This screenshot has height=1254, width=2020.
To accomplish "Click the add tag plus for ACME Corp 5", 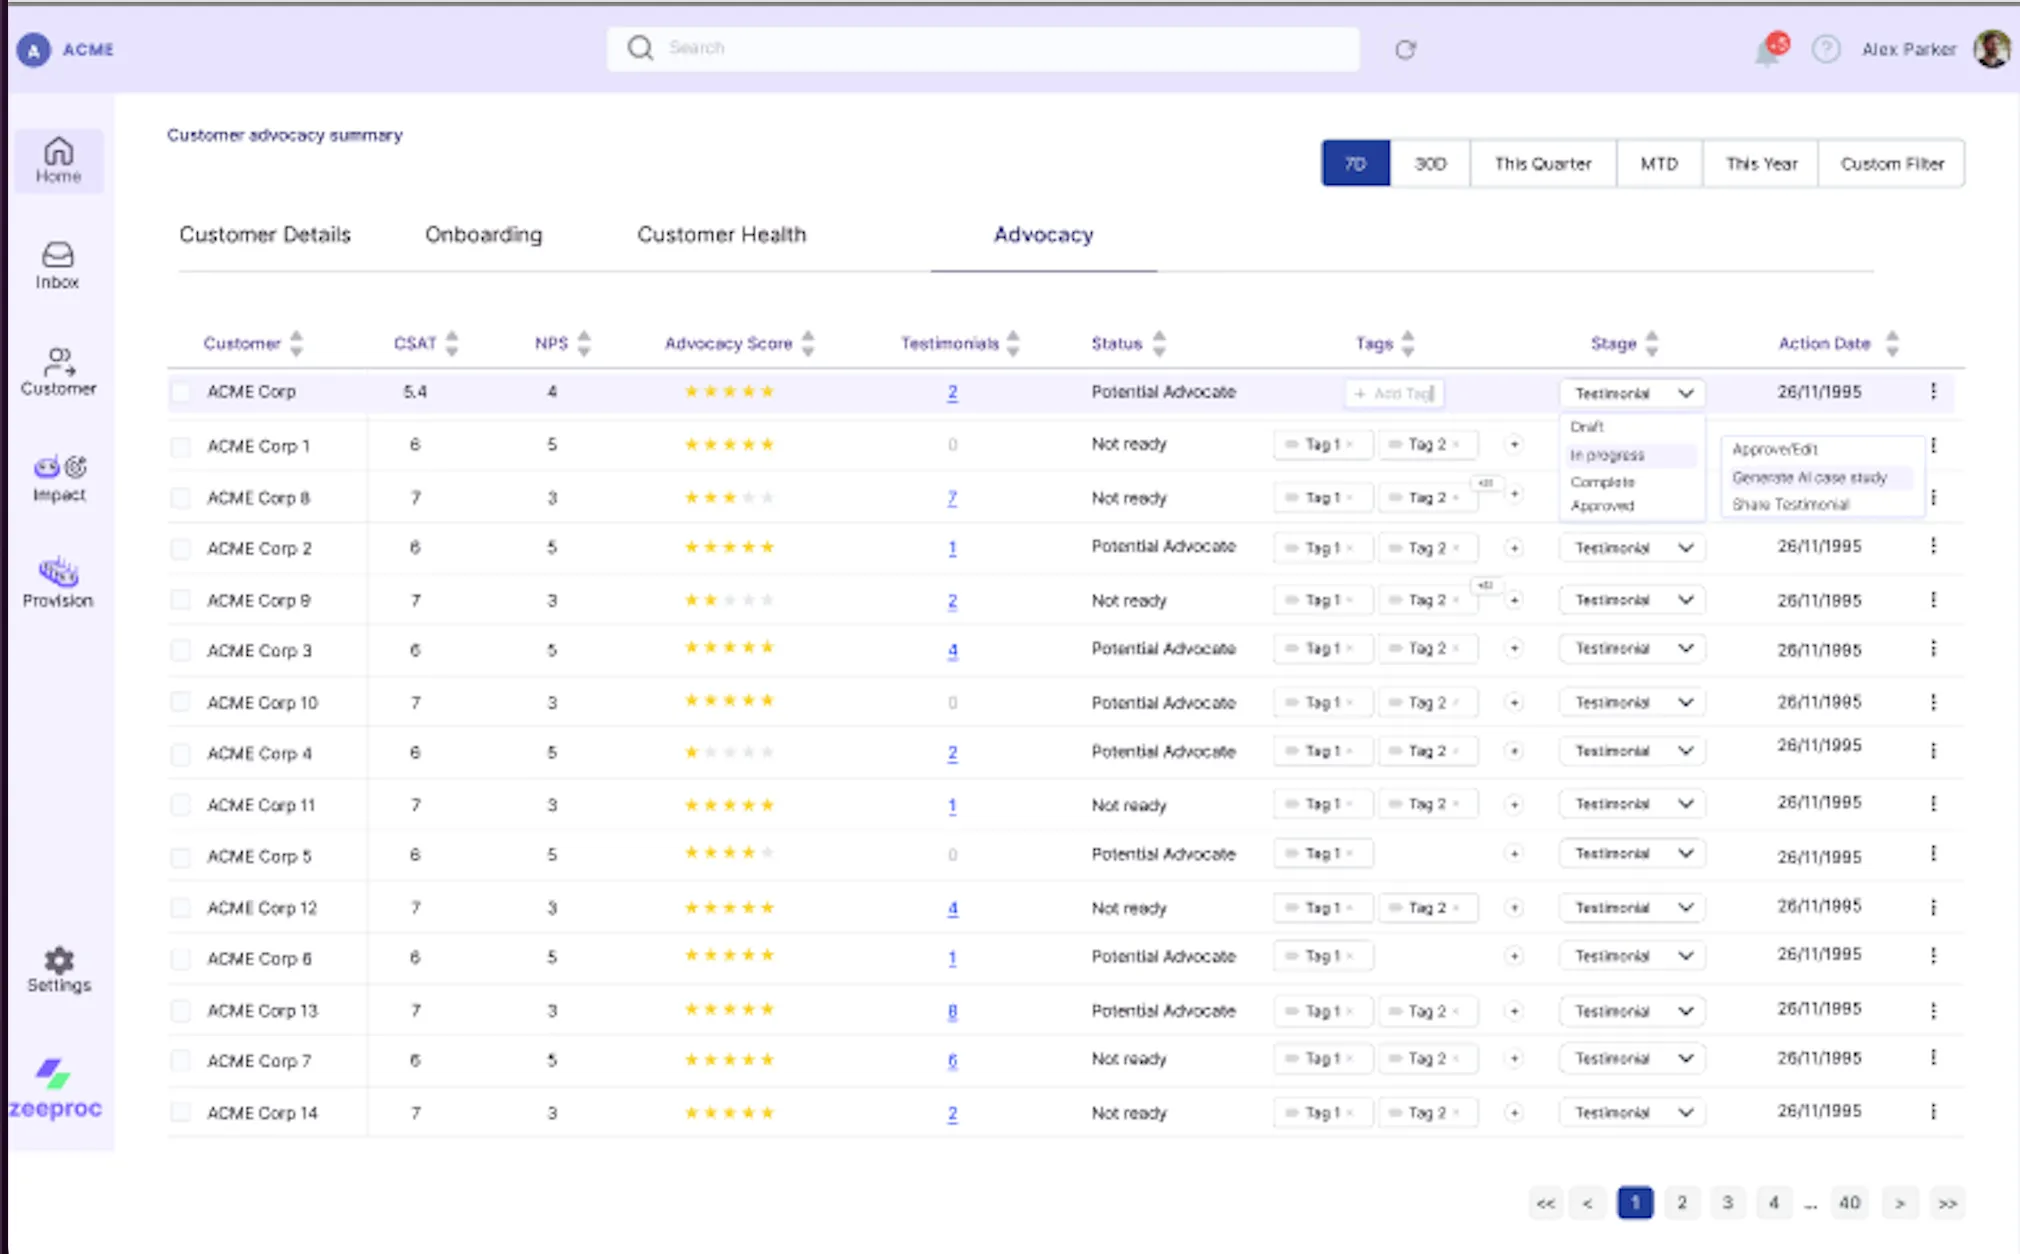I will click(x=1514, y=854).
